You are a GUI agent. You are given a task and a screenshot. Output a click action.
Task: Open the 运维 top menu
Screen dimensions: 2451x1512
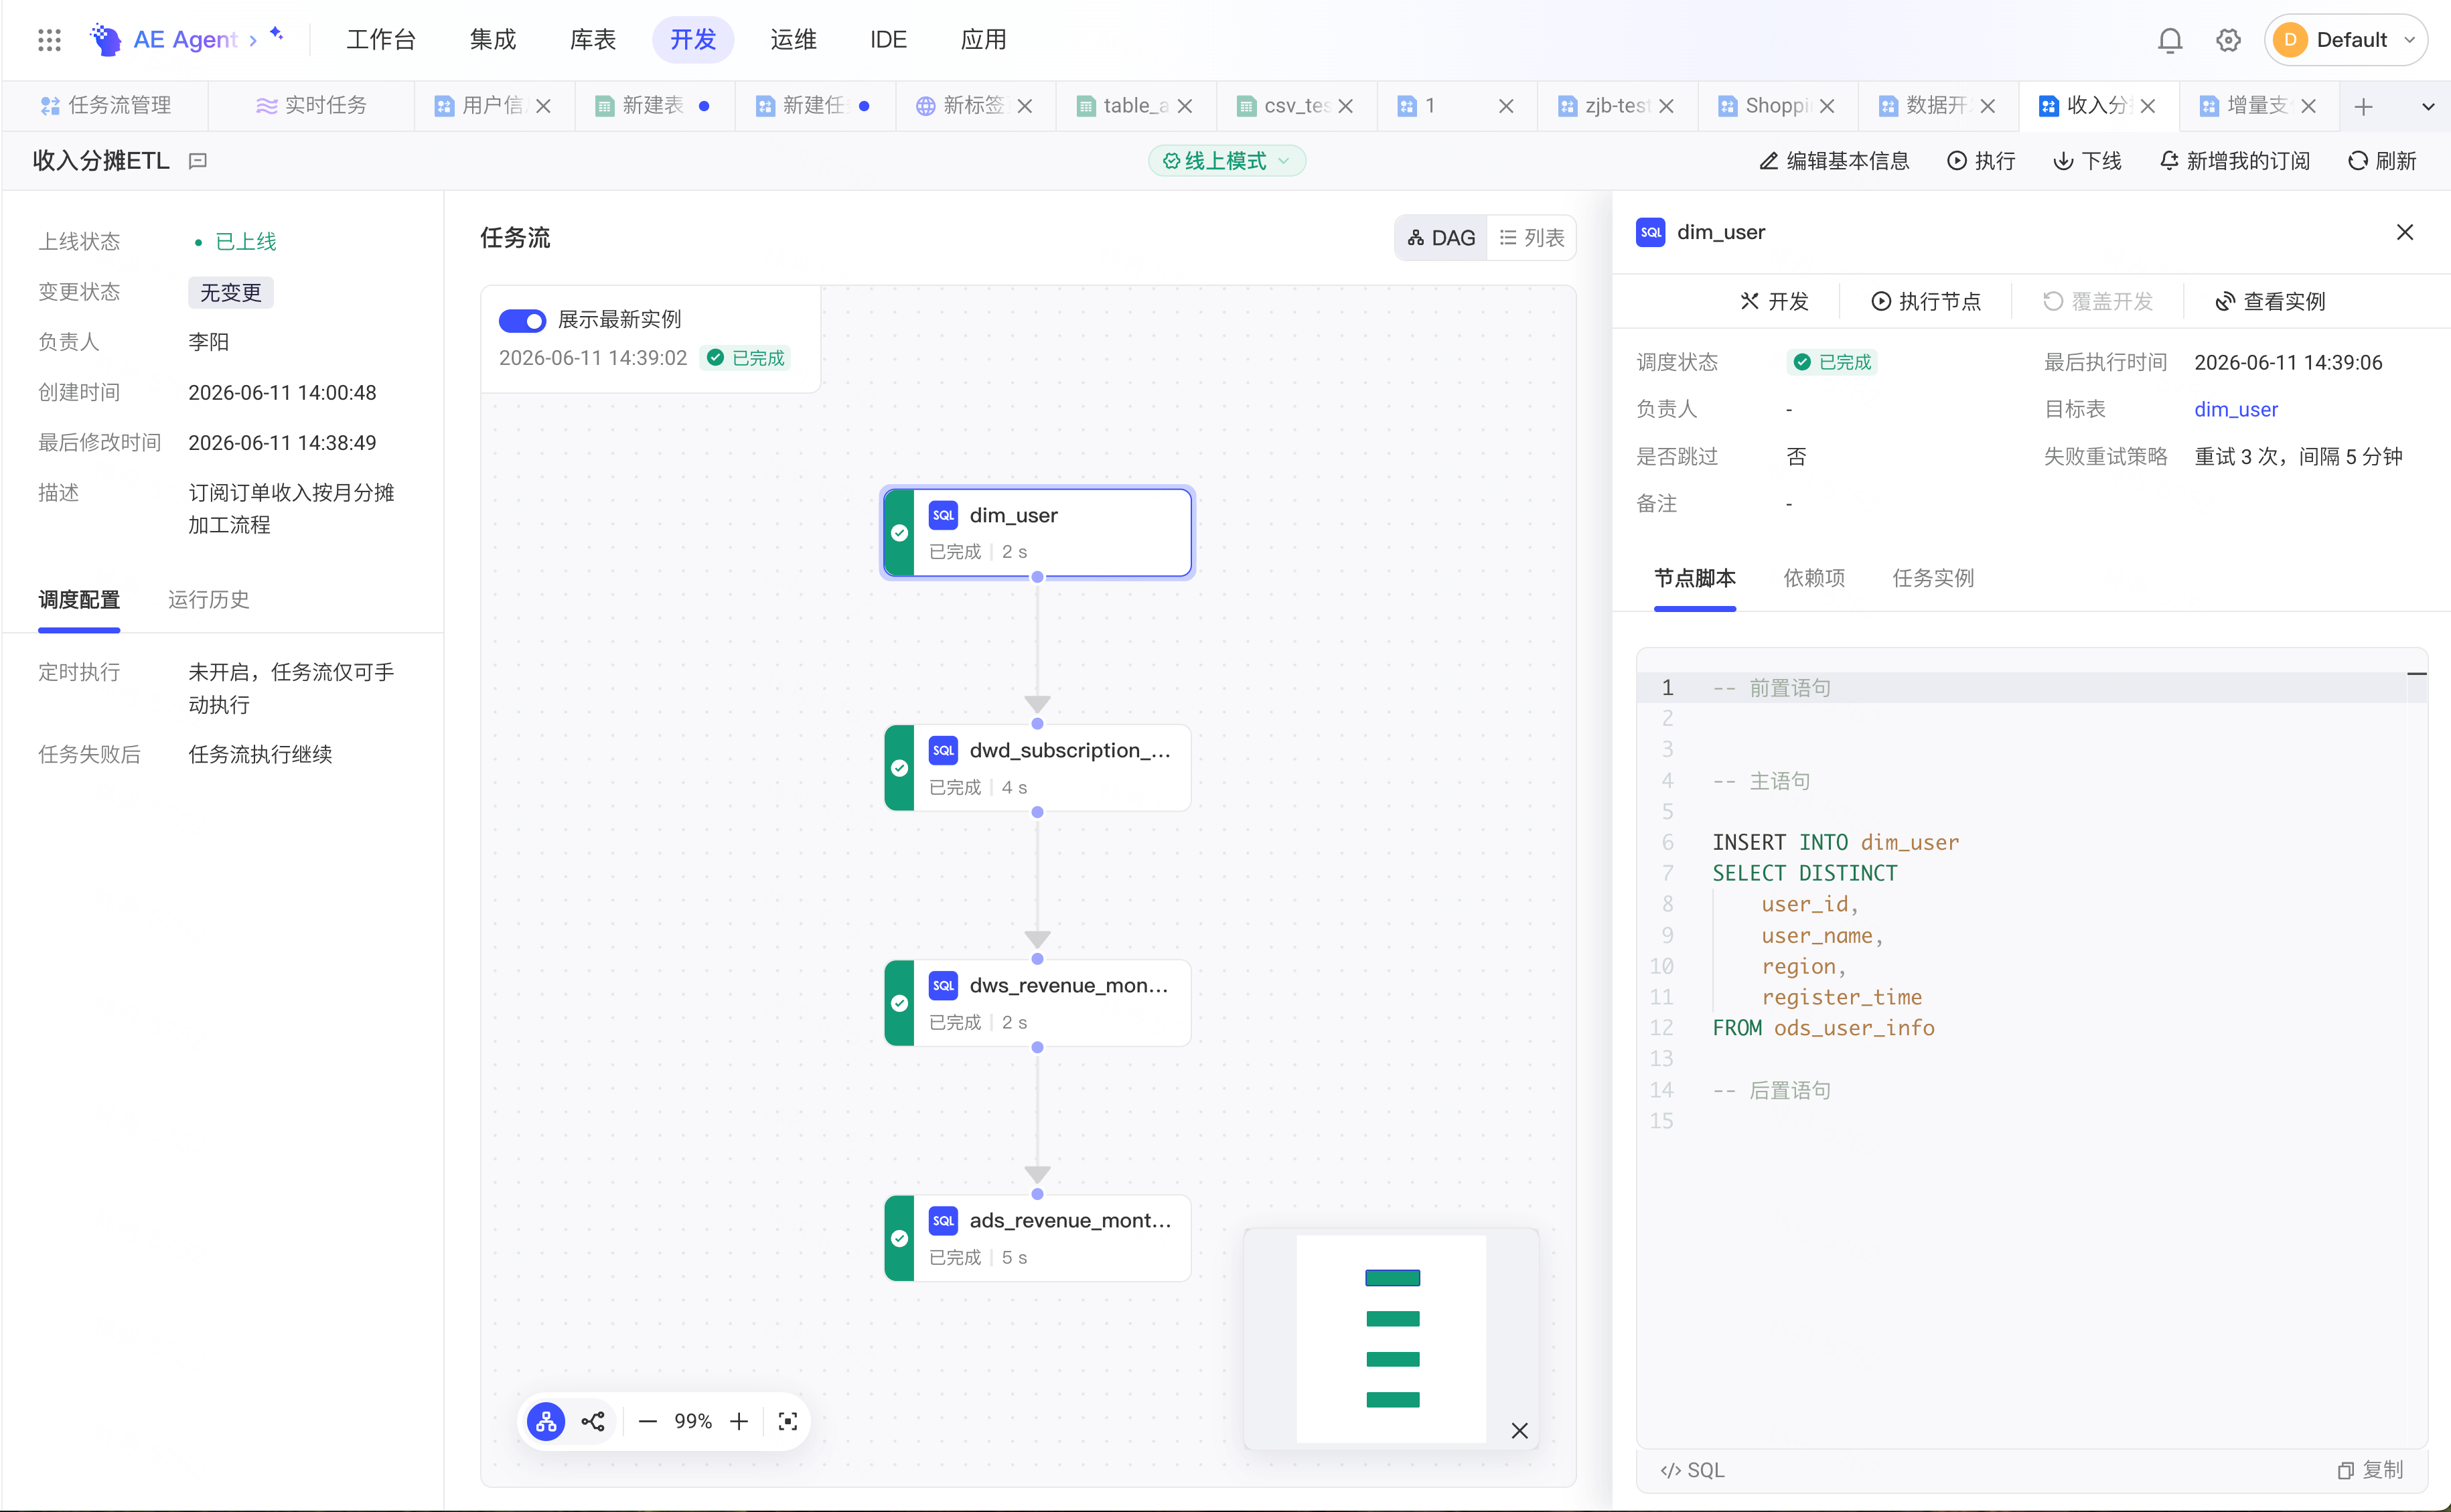793,40
